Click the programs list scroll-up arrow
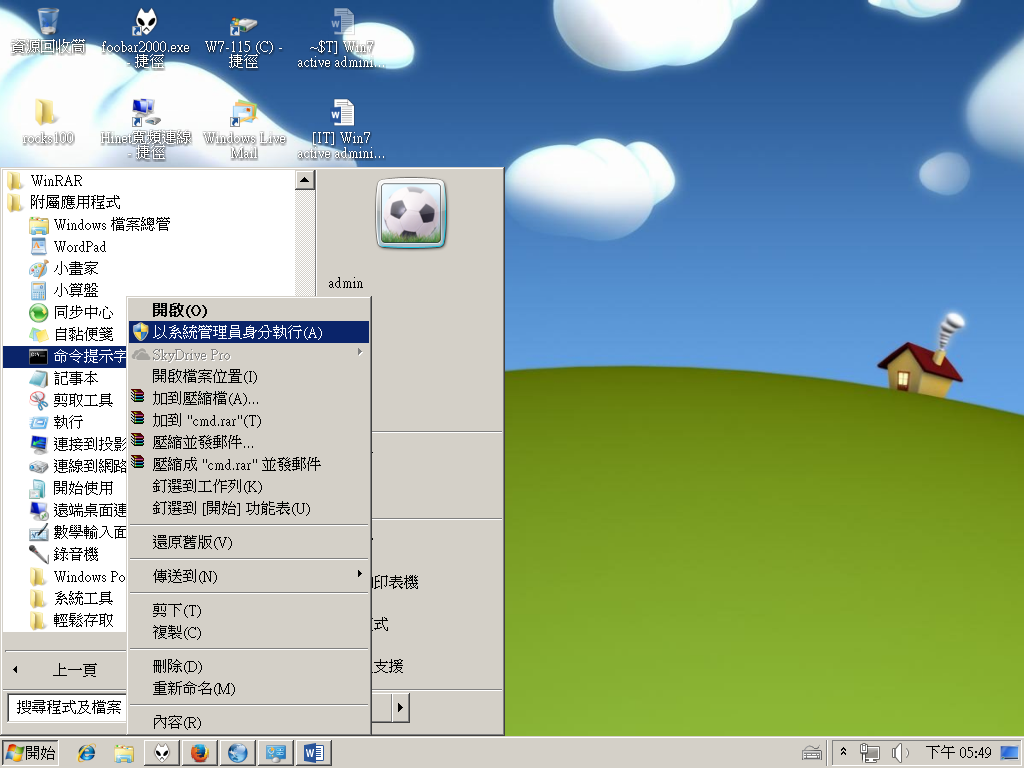The image size is (1024, 768). 305,180
